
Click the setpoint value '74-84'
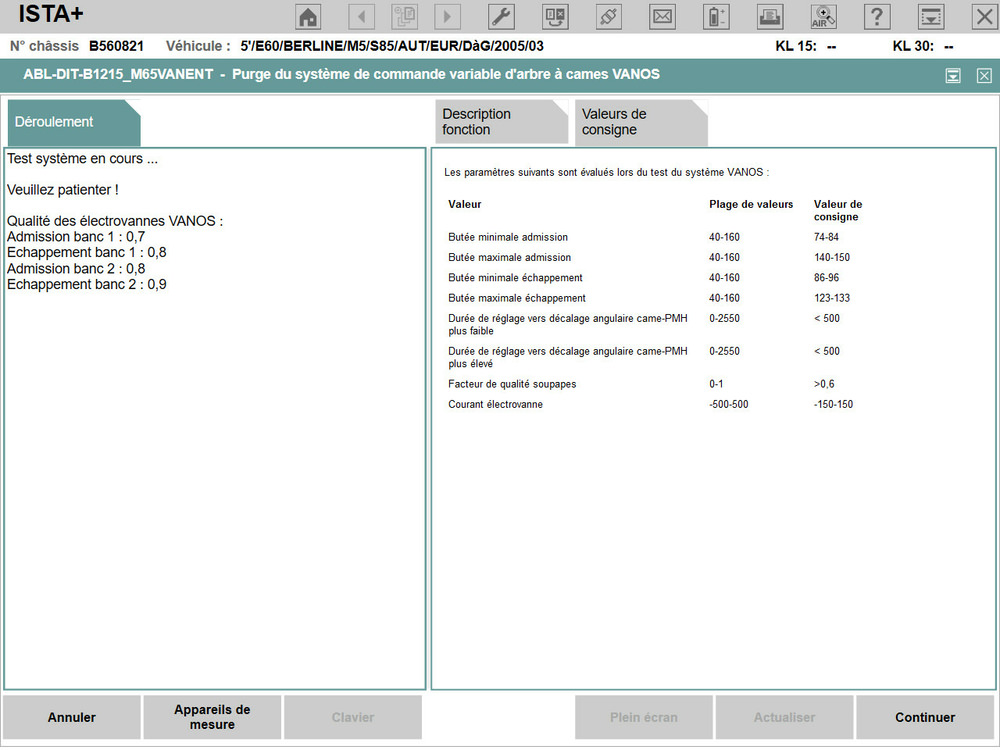(x=826, y=237)
